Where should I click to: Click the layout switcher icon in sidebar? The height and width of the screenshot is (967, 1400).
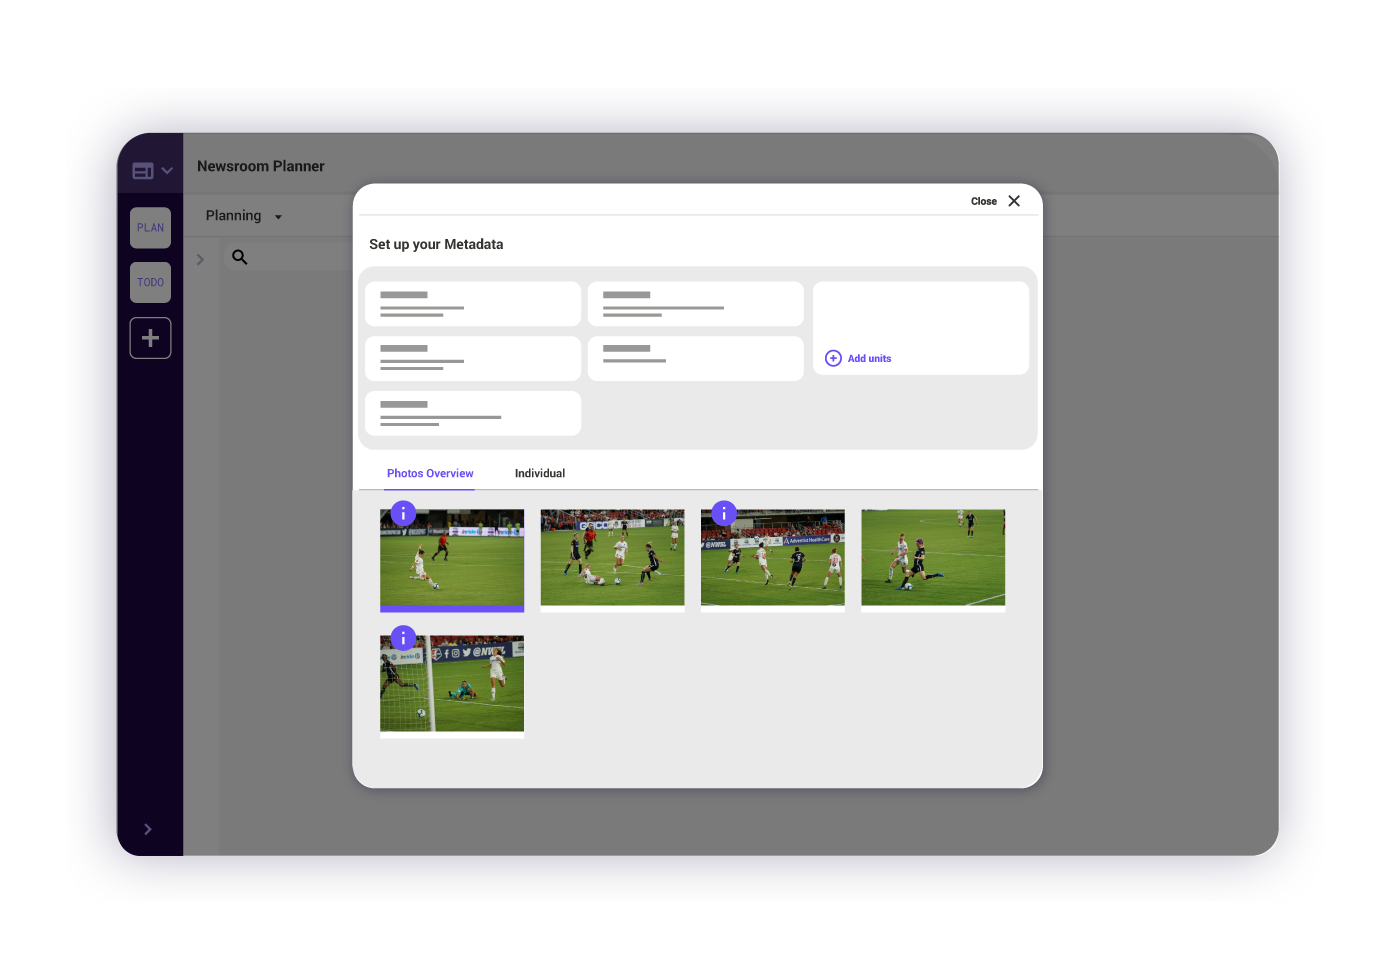tap(143, 171)
